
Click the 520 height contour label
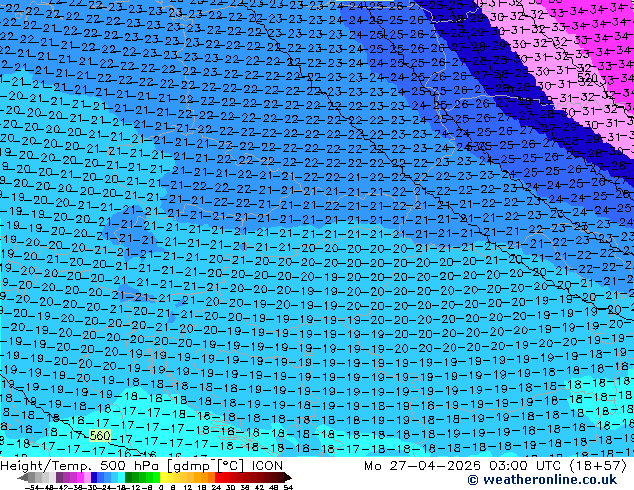click(x=588, y=78)
